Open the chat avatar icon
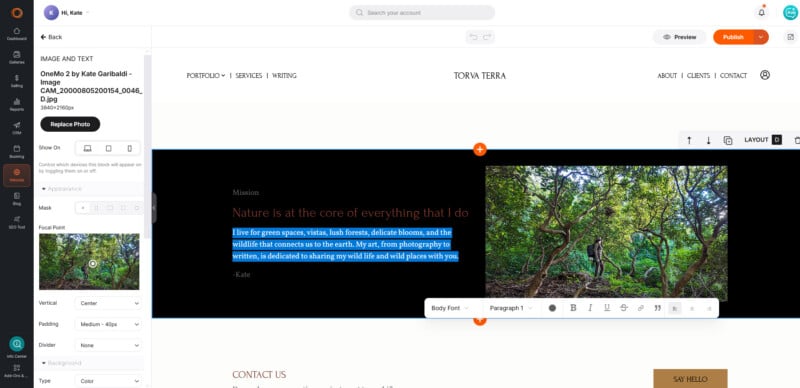This screenshot has height=388, width=800. tap(790, 13)
